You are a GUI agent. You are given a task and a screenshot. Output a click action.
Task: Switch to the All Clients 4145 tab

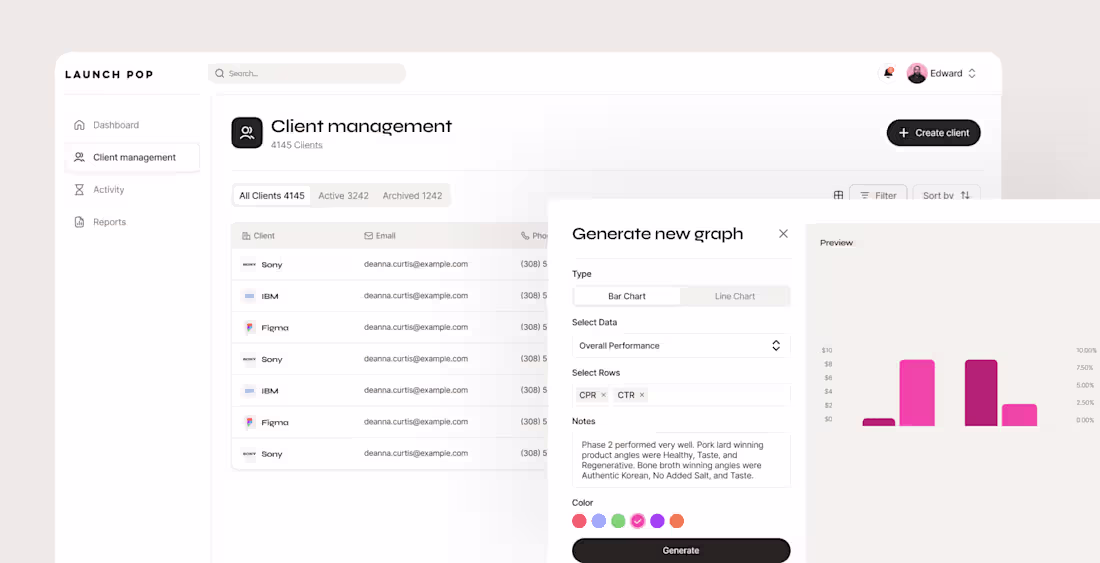271,196
